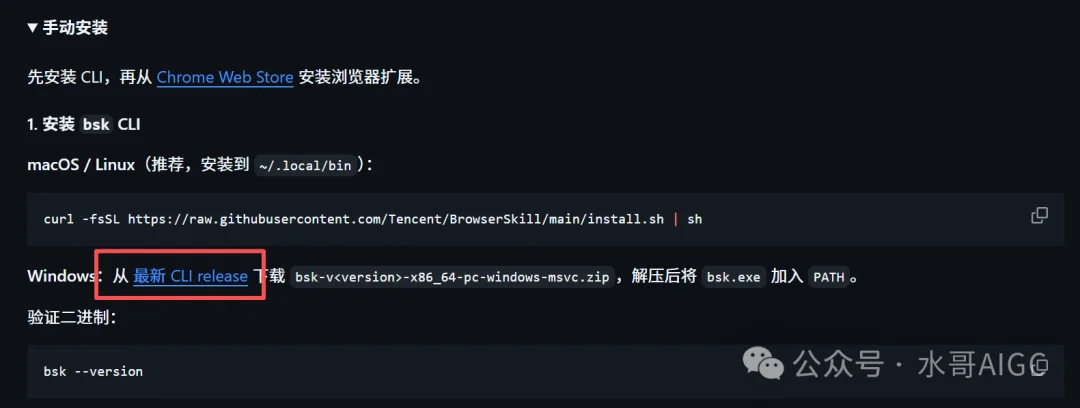The height and width of the screenshot is (408, 1080).
Task: Click the bsk-v<version>-x86_64-pc-windows-msvc.zip filename
Action: coord(452,278)
